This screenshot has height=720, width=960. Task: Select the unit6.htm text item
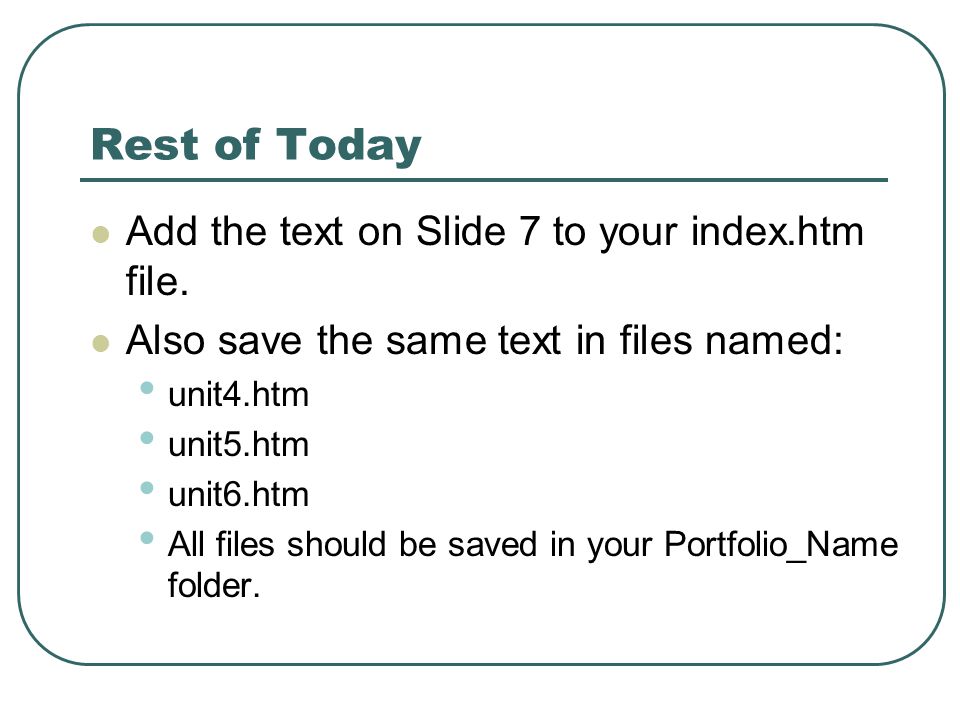[238, 495]
